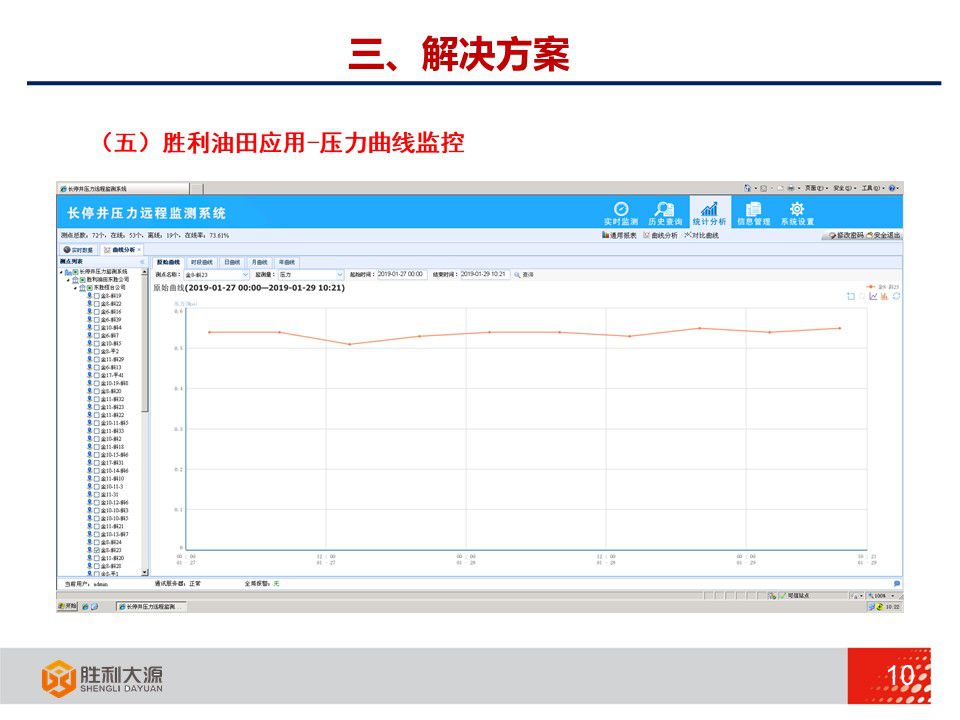This screenshot has height=720, width=960.
Task: Collapse the 东胜桓台公司 tree node
Action: [75, 288]
